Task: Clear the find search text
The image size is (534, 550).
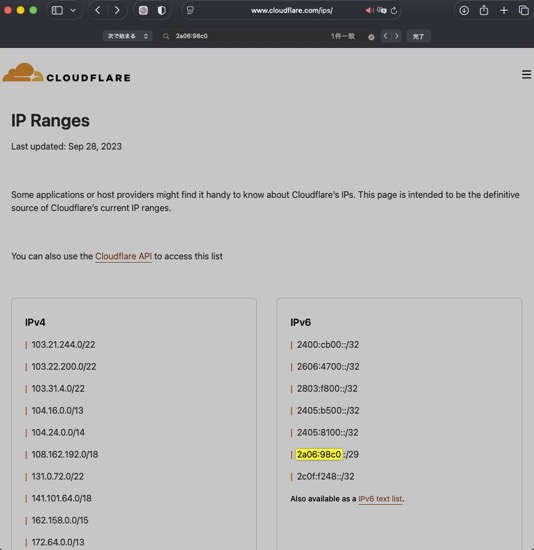Action: (371, 37)
